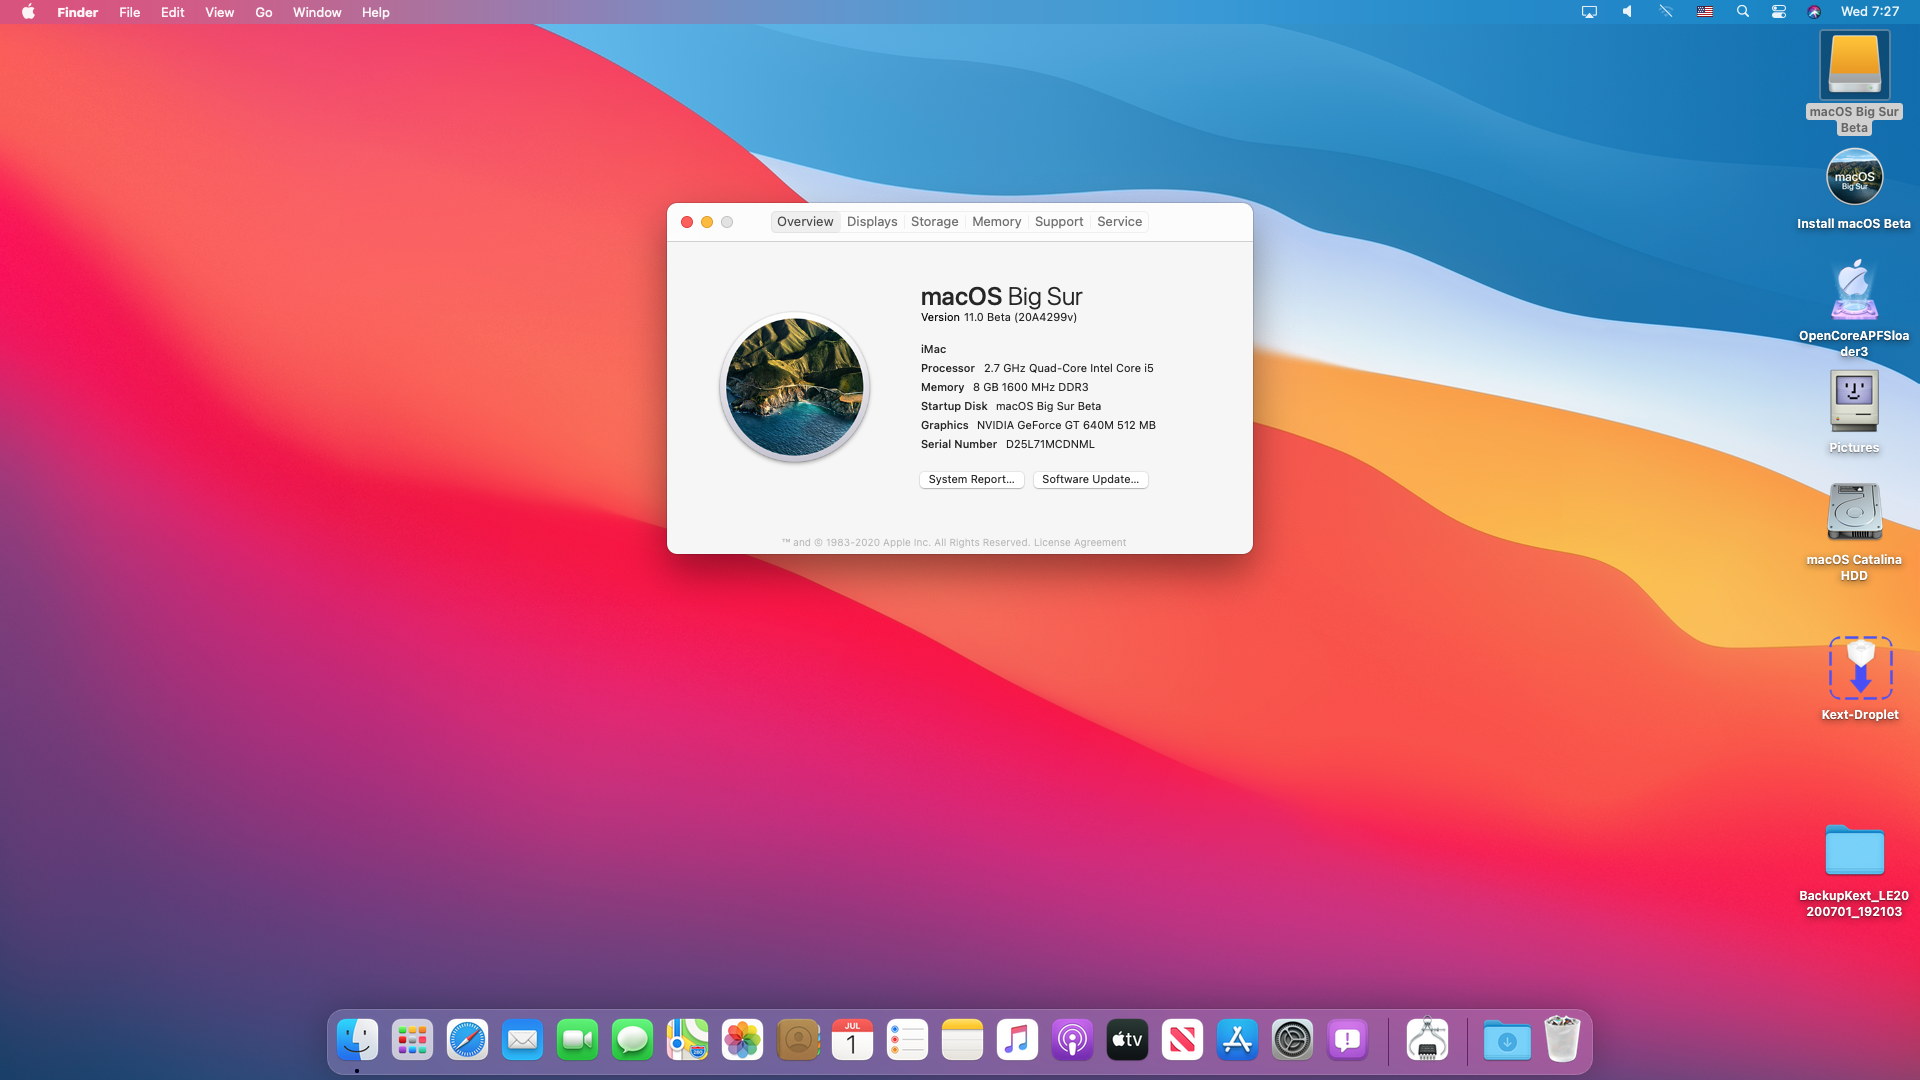The width and height of the screenshot is (1920, 1080).
Task: Select the Kext-Droplet desktop icon
Action: 1860,668
